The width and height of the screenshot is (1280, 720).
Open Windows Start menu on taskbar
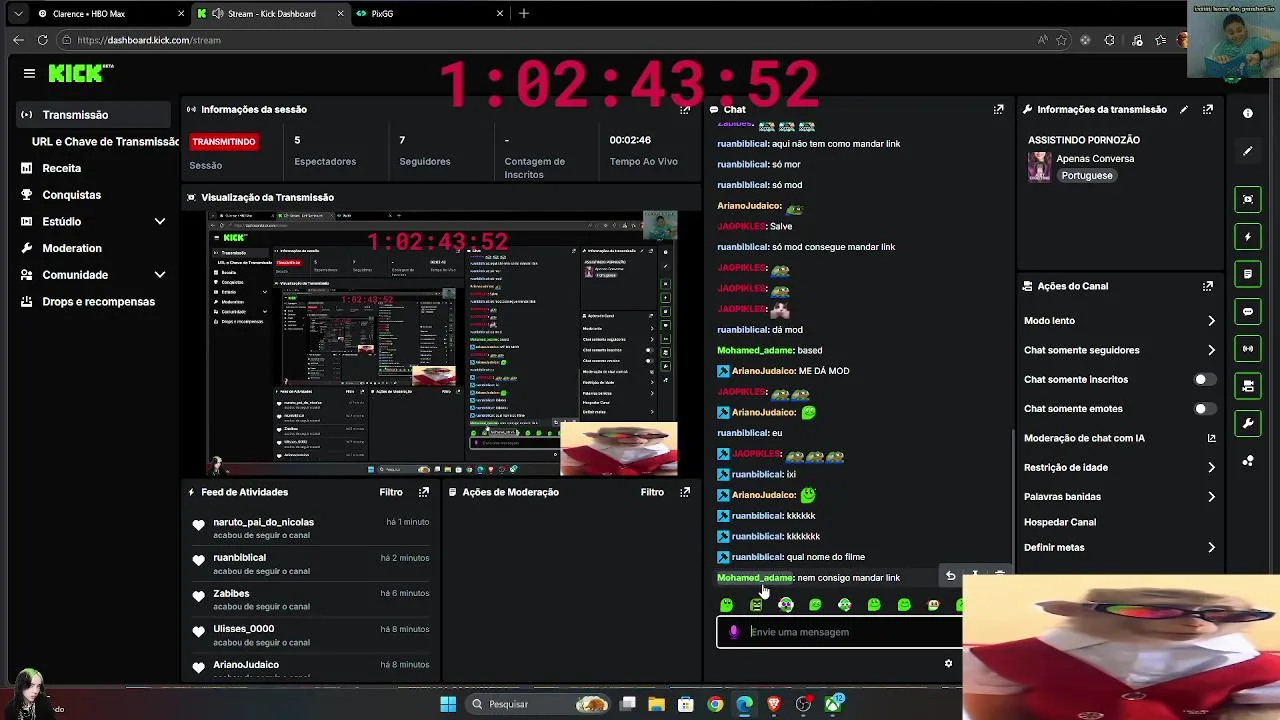[x=448, y=704]
